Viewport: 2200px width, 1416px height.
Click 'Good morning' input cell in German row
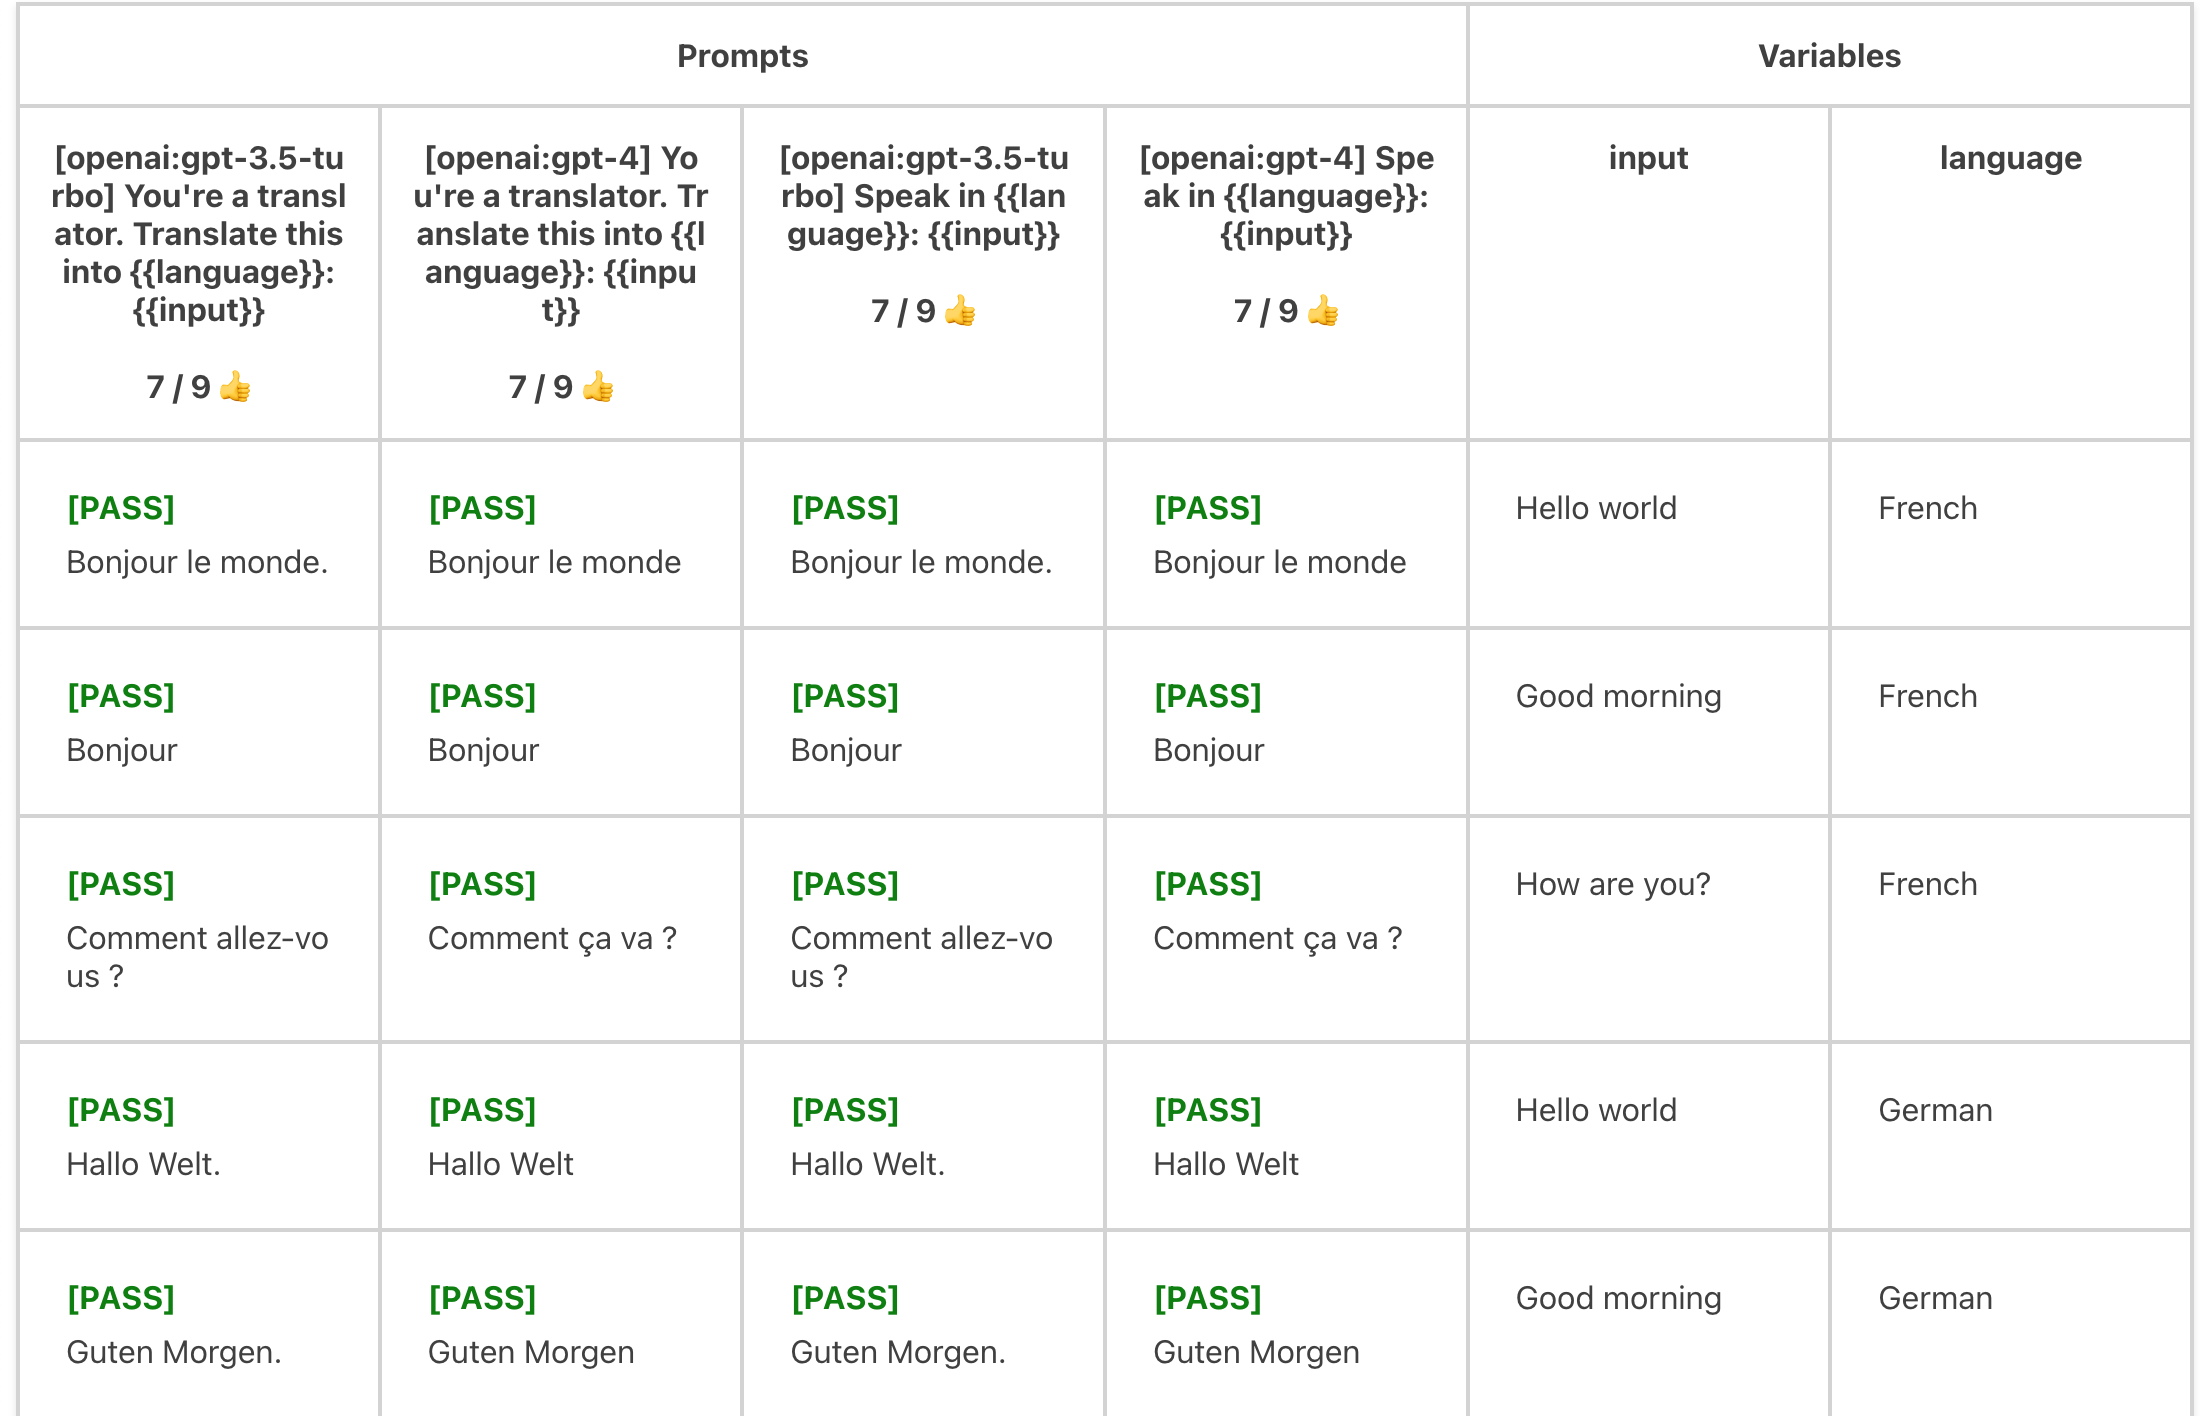pos(1618,1298)
